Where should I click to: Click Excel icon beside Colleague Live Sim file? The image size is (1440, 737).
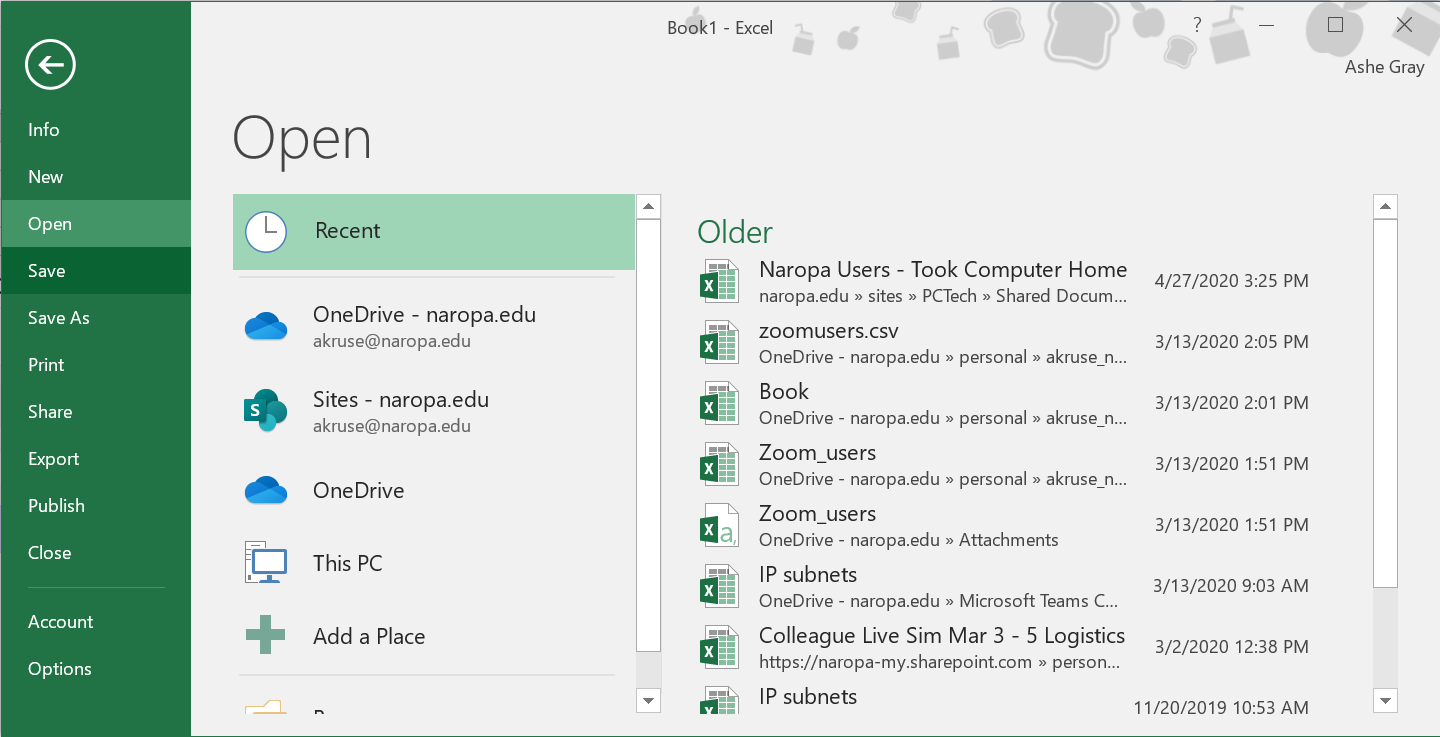719,648
